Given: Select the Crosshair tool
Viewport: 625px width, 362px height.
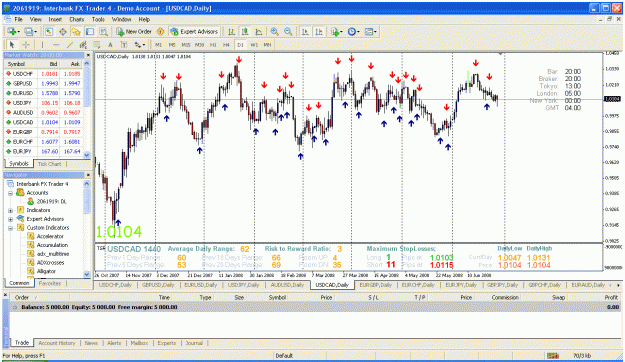Looking at the screenshot, I should pyautogui.click(x=26, y=45).
